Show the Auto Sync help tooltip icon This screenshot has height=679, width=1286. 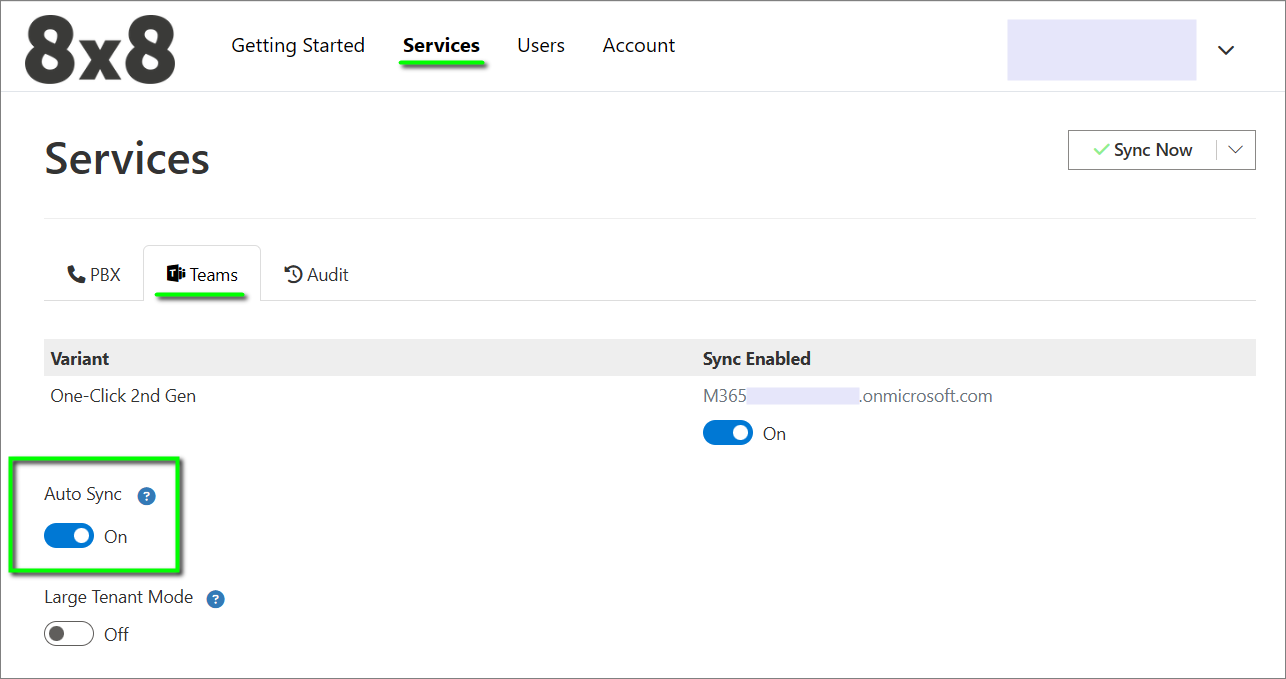click(146, 496)
